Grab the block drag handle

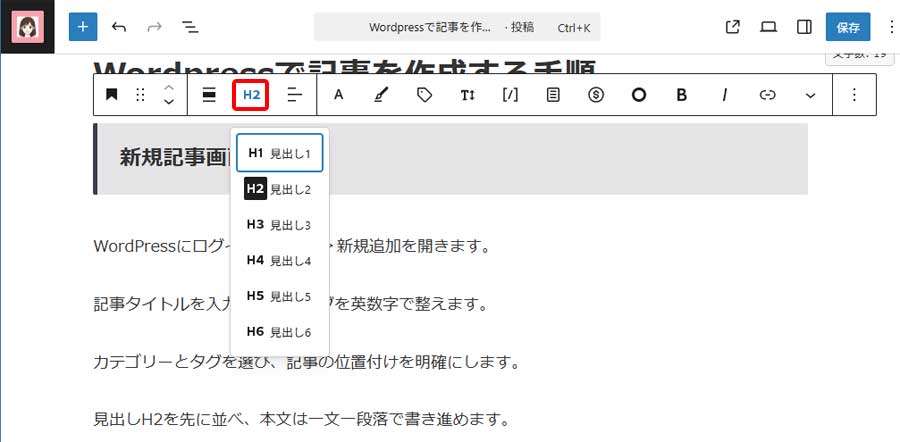140,95
